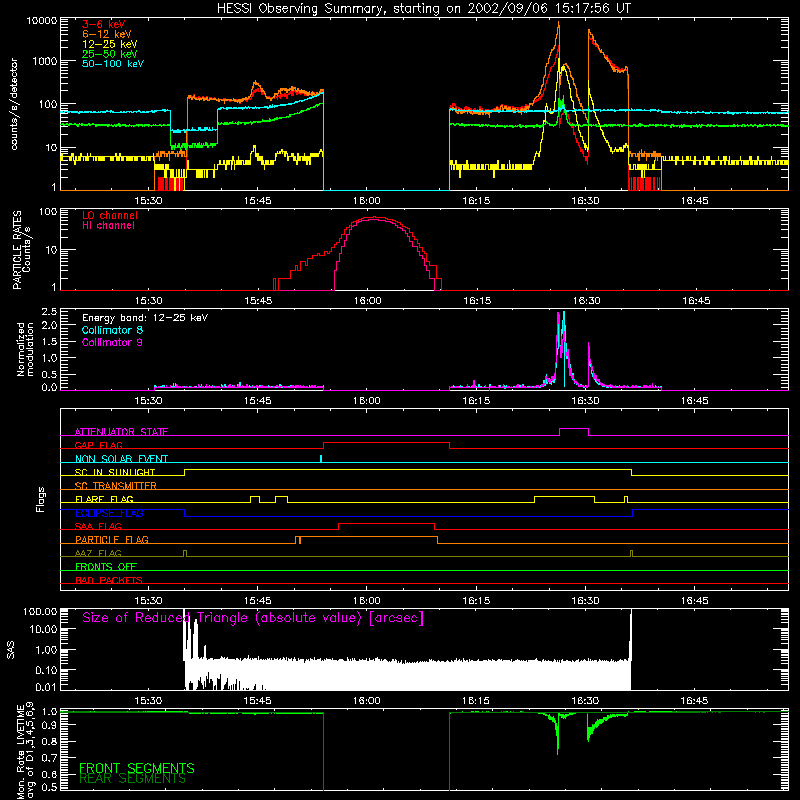Click the HESSI Observing Summary title text
Screen dimensions: 800x800
(423, 9)
